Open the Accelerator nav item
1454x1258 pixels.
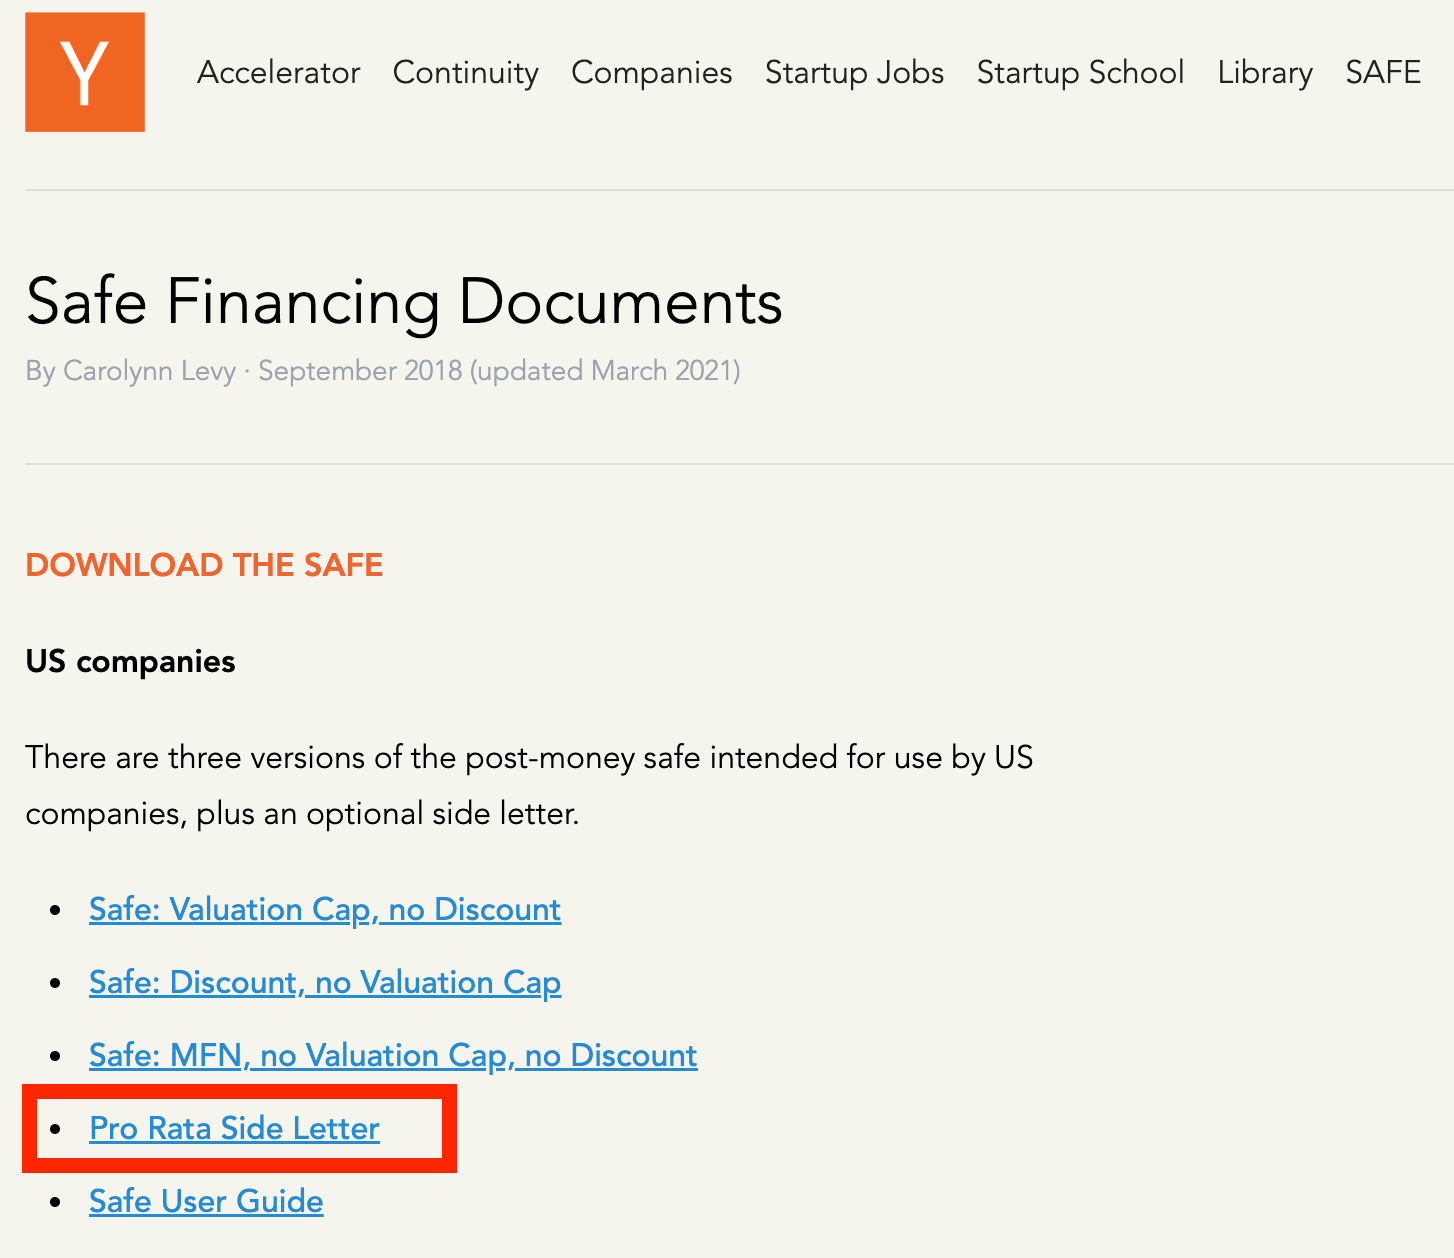[x=278, y=72]
